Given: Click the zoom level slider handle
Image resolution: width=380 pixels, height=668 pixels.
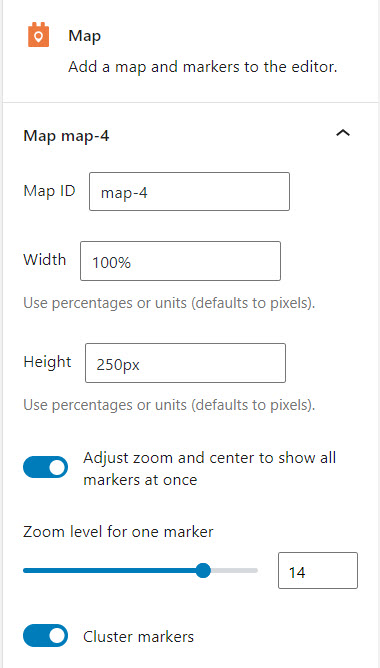Looking at the screenshot, I should pos(203,570).
